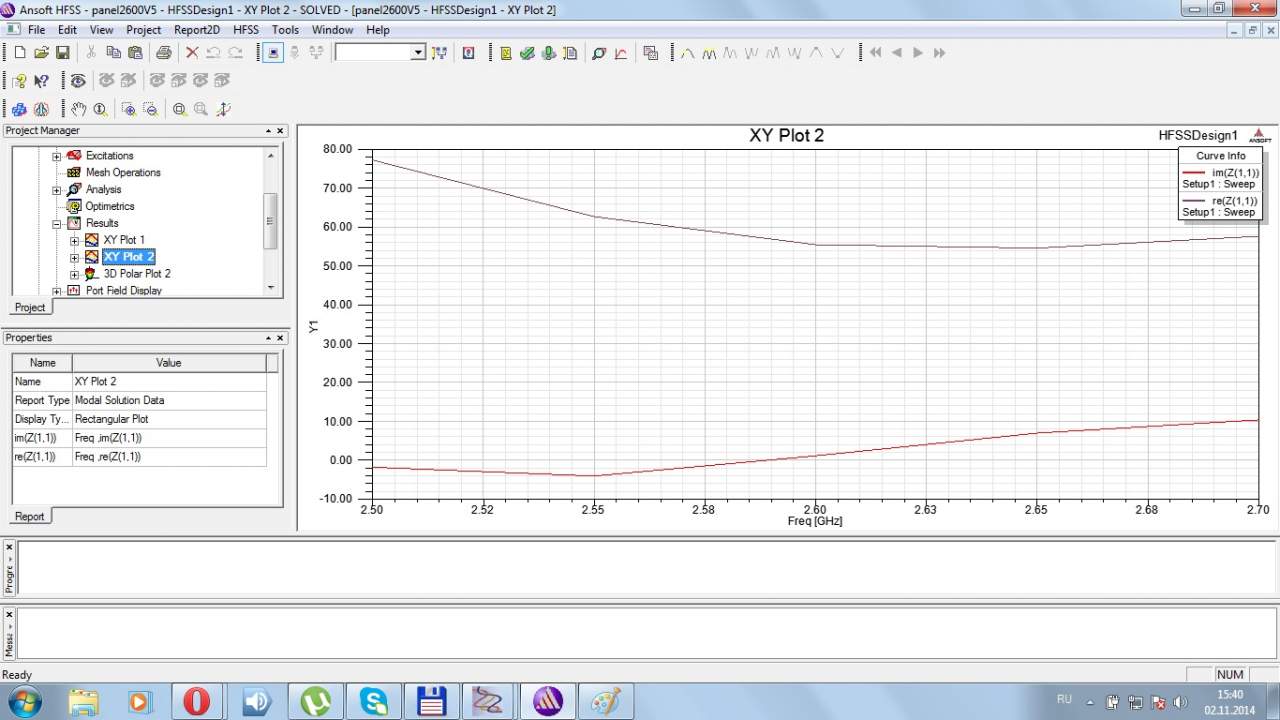Click the red Delete X icon
Viewport: 1280px width, 720px height.
pos(192,53)
